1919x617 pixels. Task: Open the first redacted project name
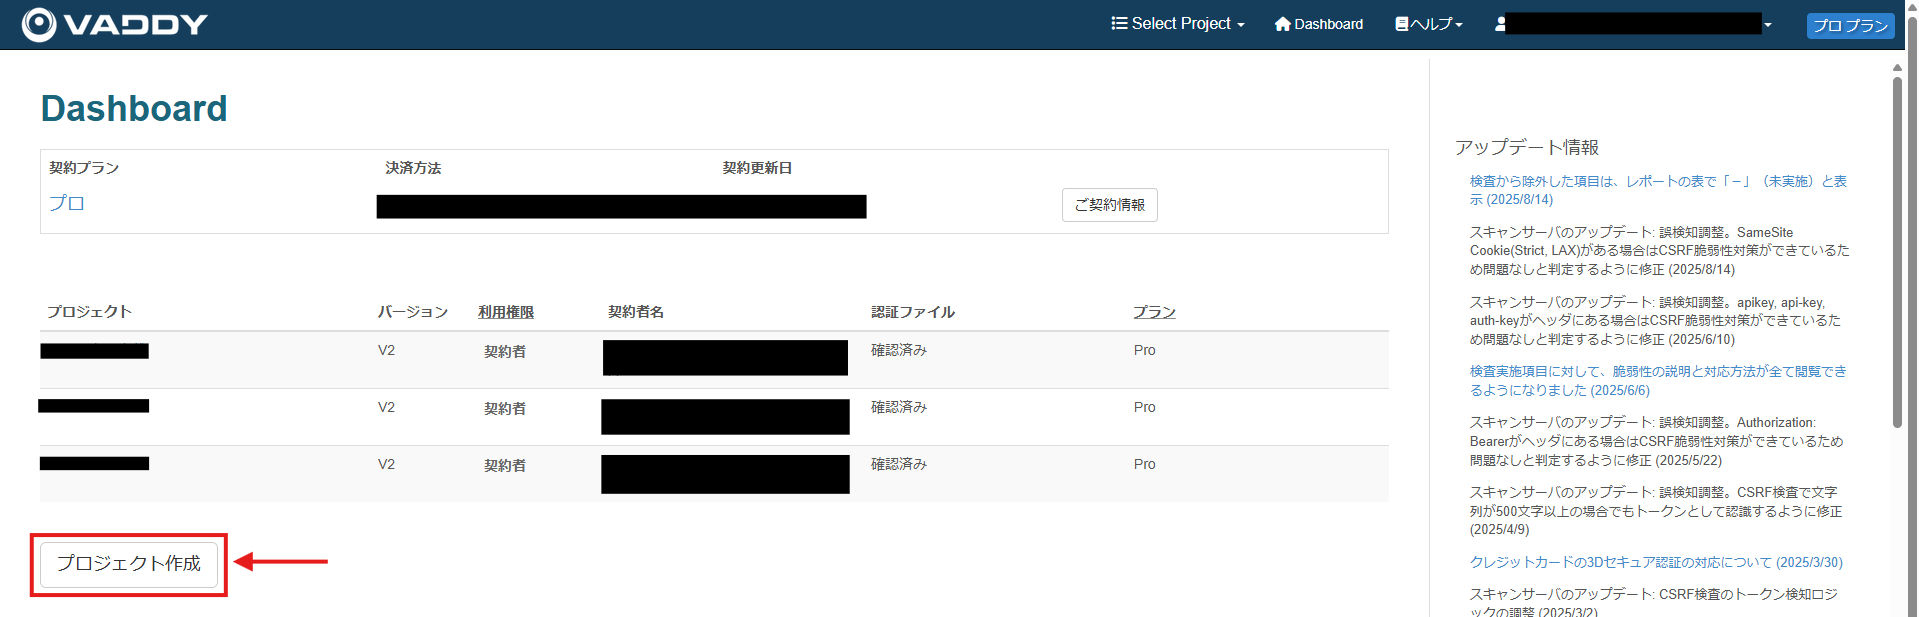pyautogui.click(x=95, y=351)
